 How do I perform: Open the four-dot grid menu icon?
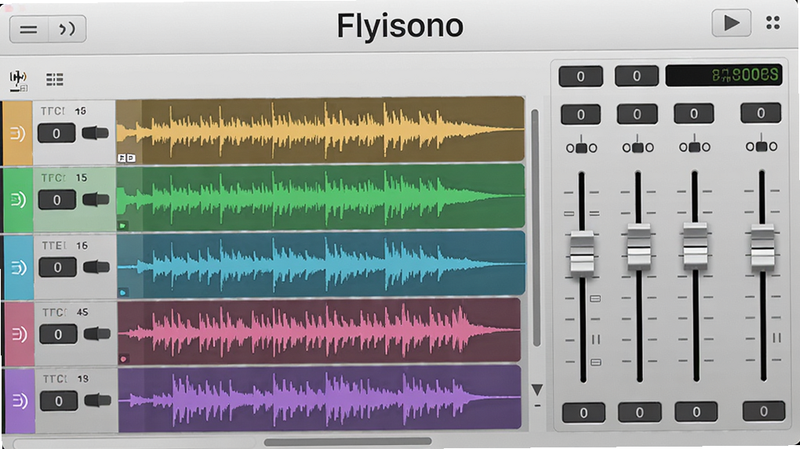(x=773, y=22)
